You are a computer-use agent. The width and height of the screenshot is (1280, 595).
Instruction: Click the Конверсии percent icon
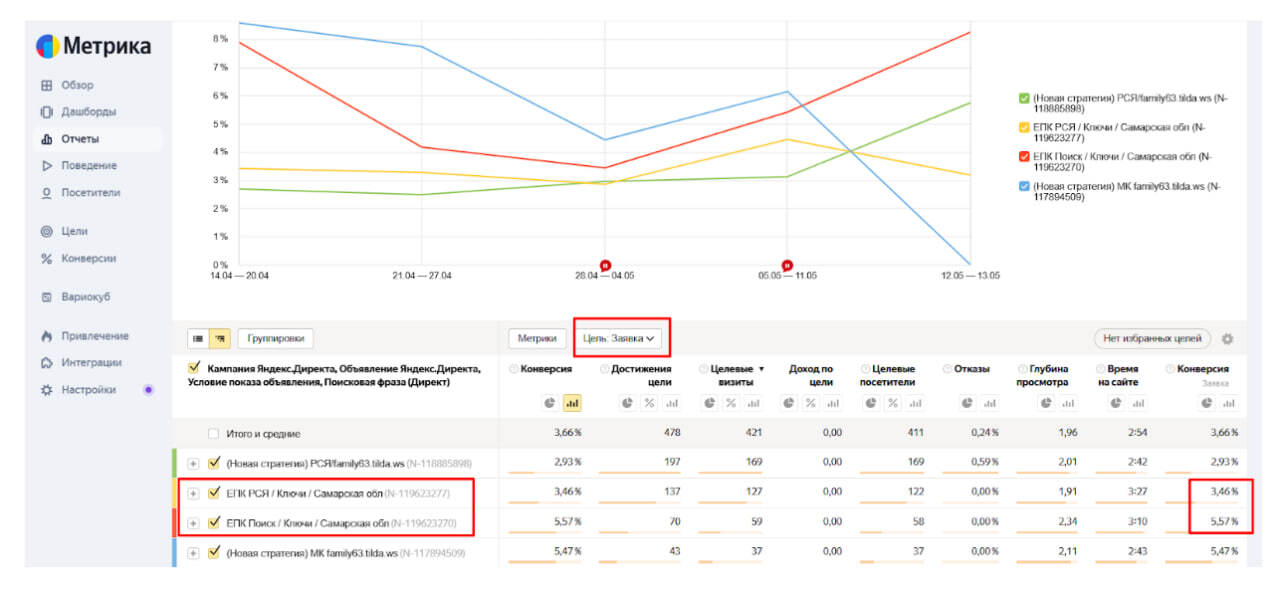point(46,258)
